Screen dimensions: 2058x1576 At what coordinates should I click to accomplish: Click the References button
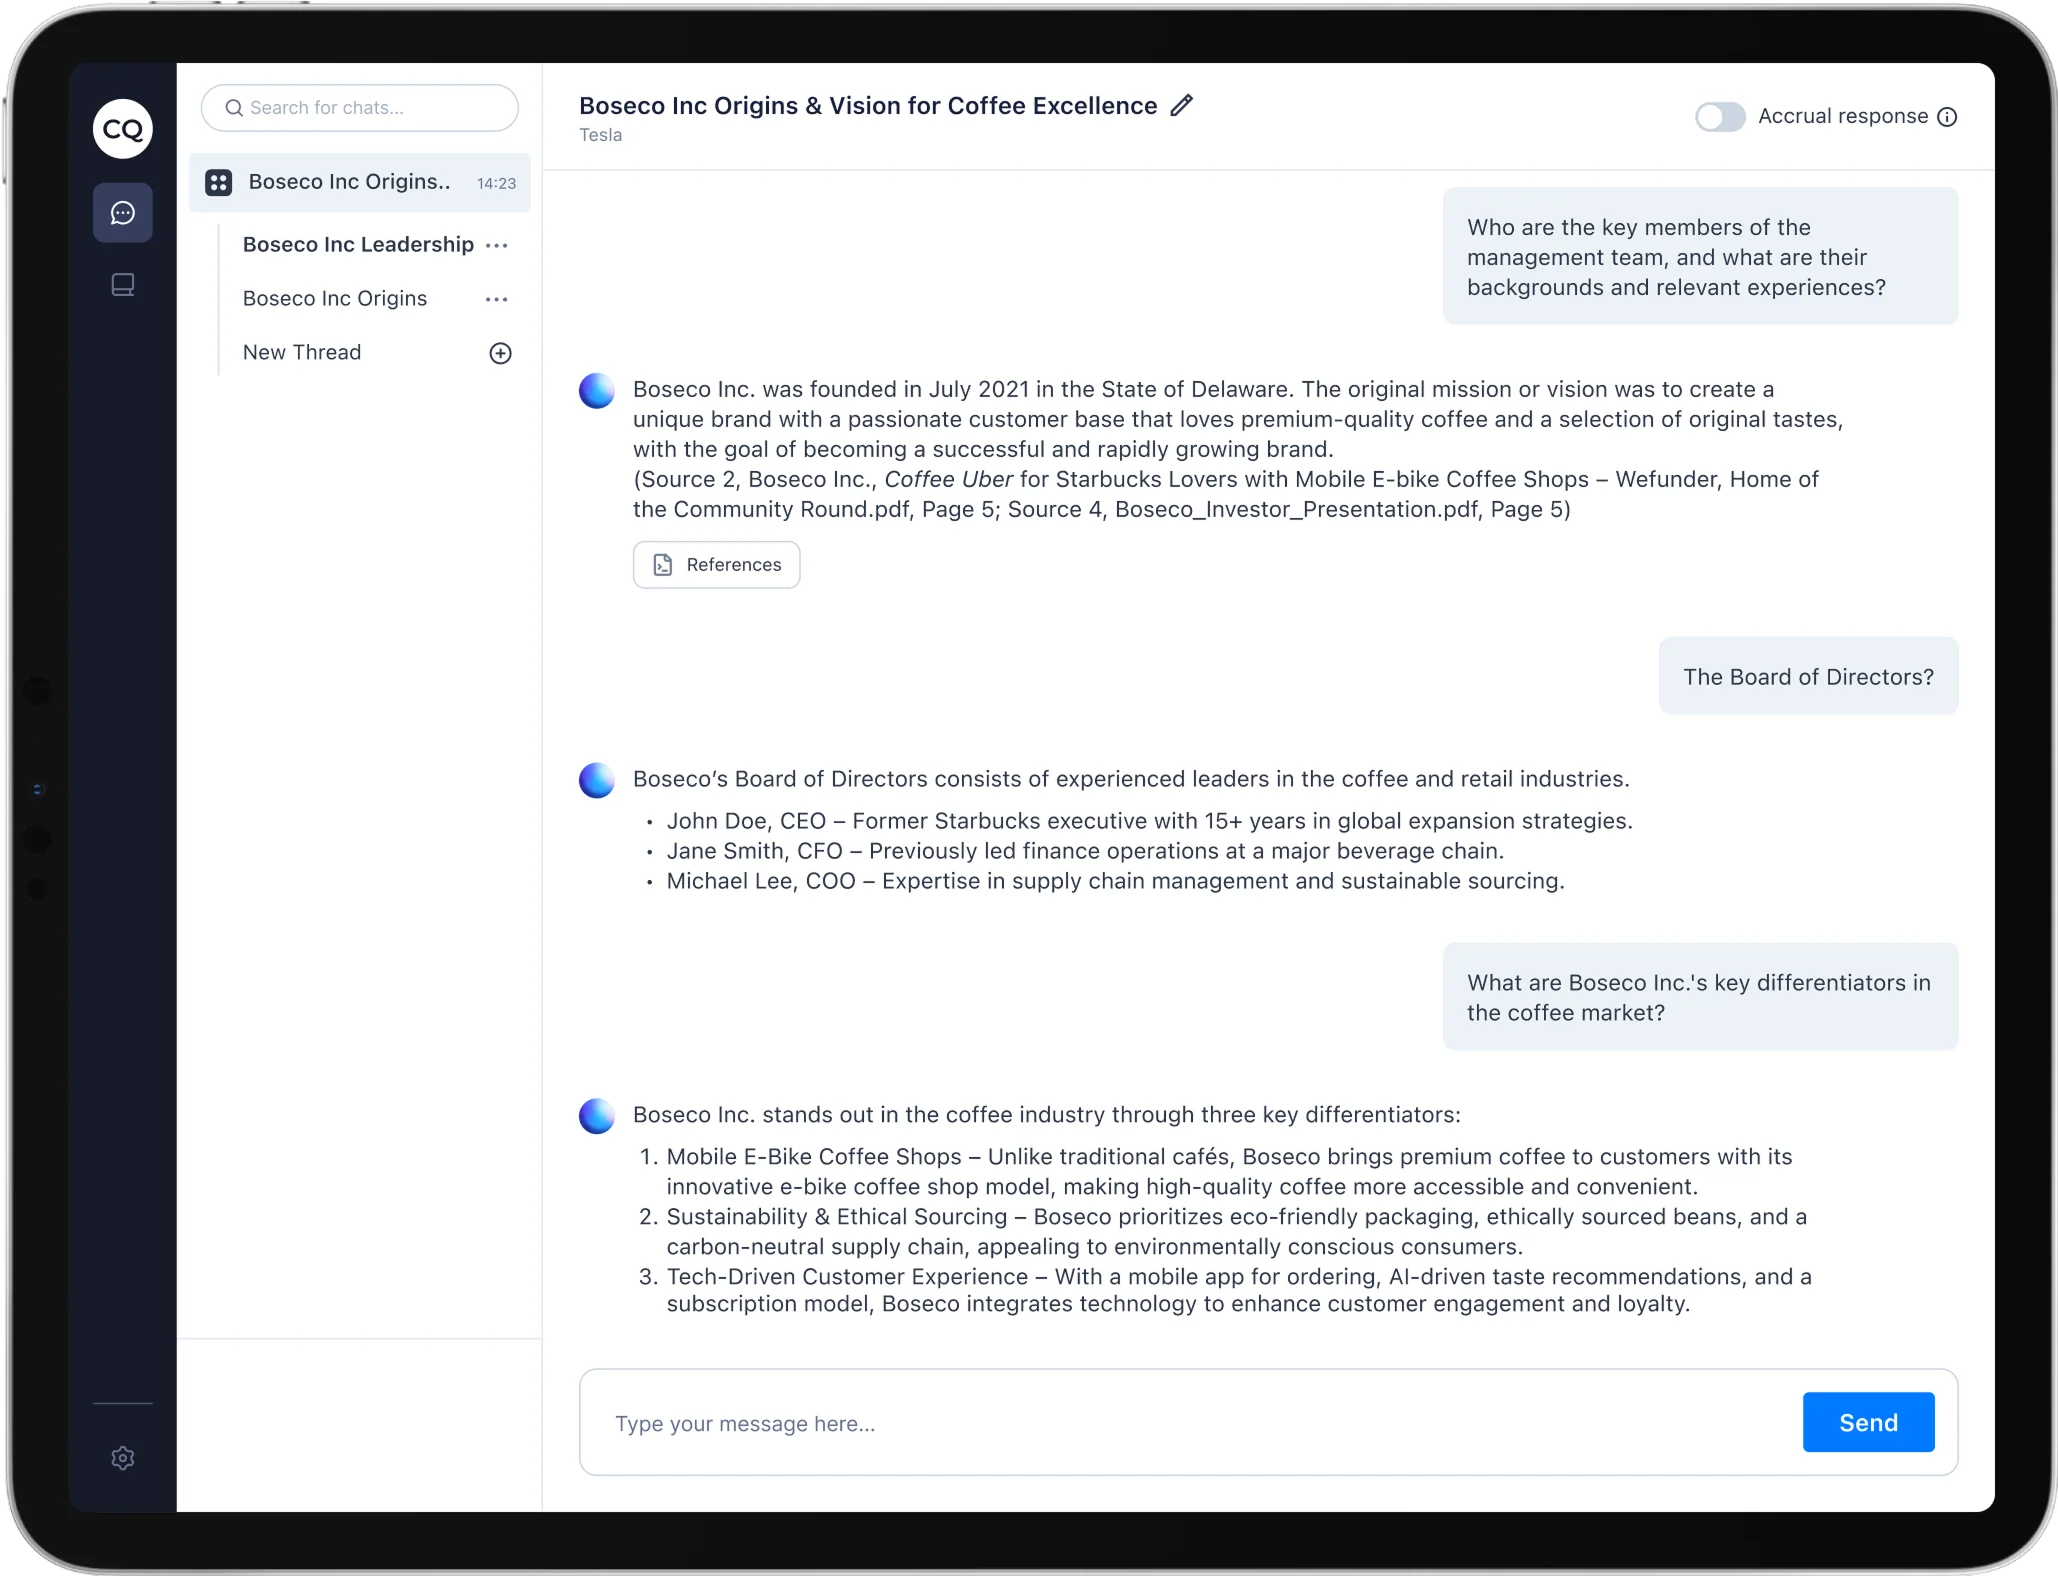(x=716, y=565)
